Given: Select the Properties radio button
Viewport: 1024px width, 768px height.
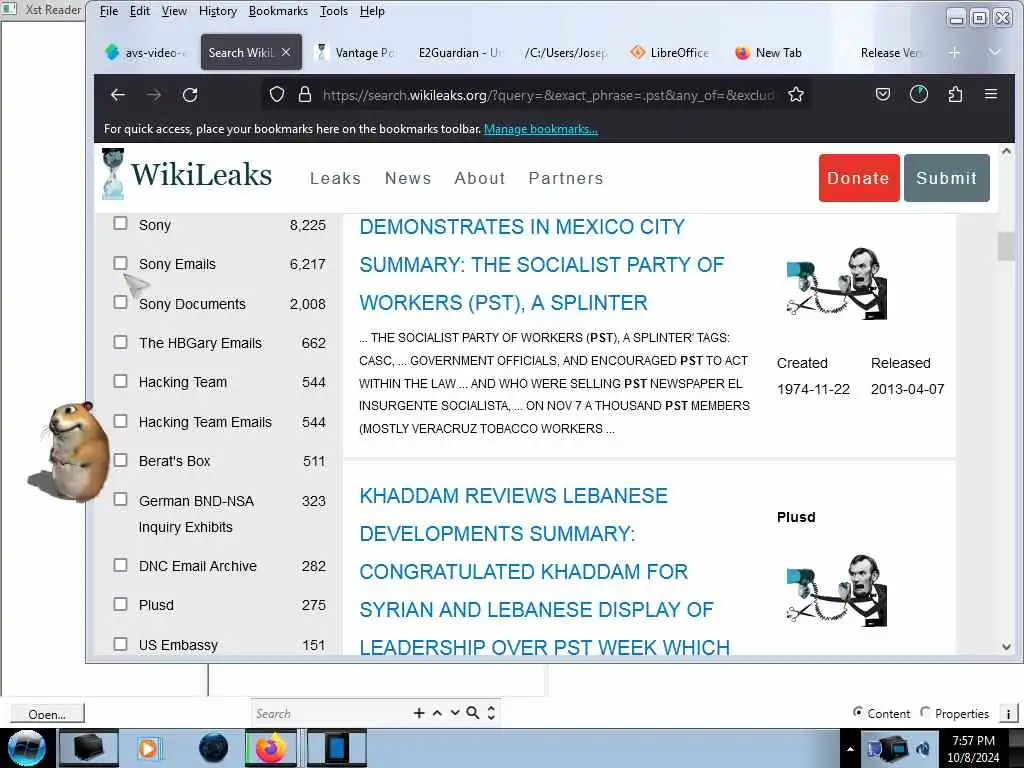Looking at the screenshot, I should click(x=925, y=712).
